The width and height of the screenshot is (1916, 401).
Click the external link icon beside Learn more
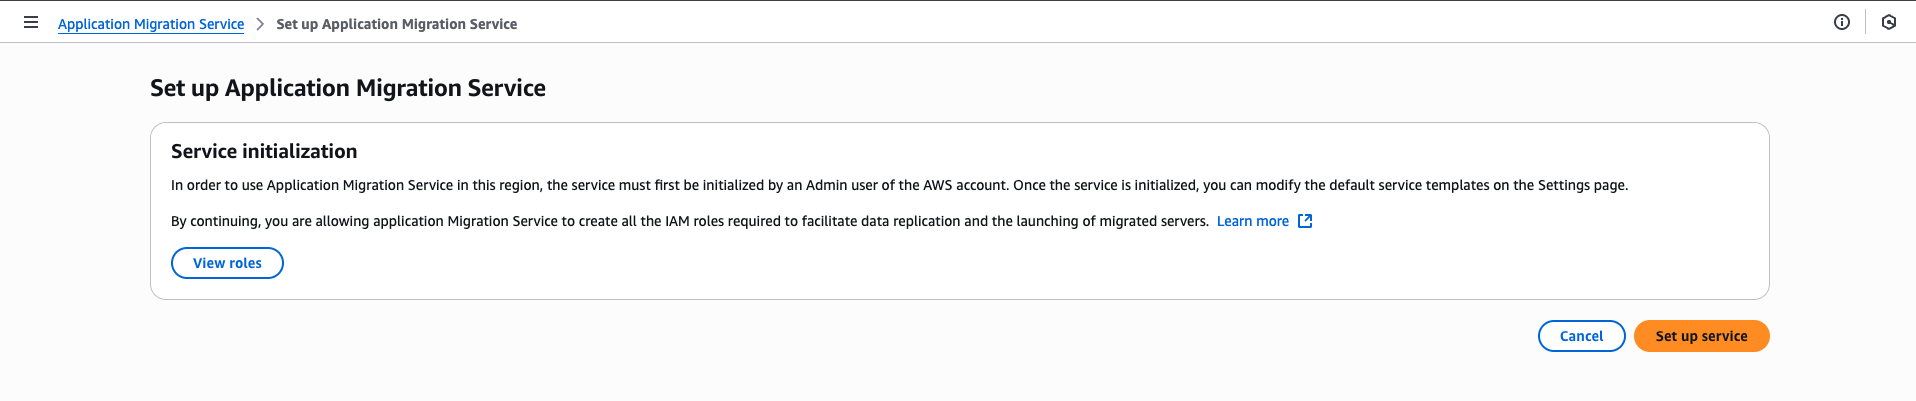pos(1304,221)
